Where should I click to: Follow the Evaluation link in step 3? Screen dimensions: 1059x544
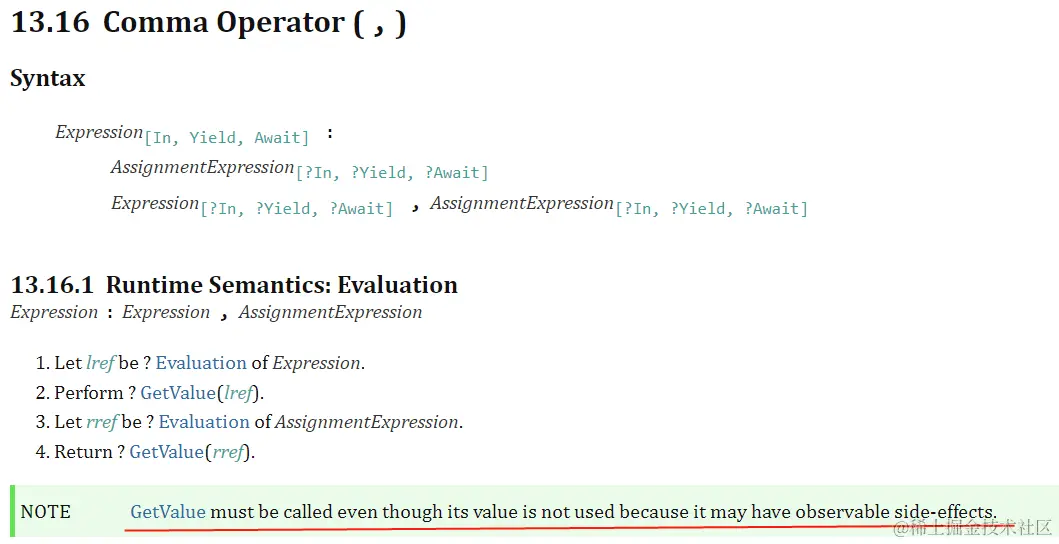point(204,422)
